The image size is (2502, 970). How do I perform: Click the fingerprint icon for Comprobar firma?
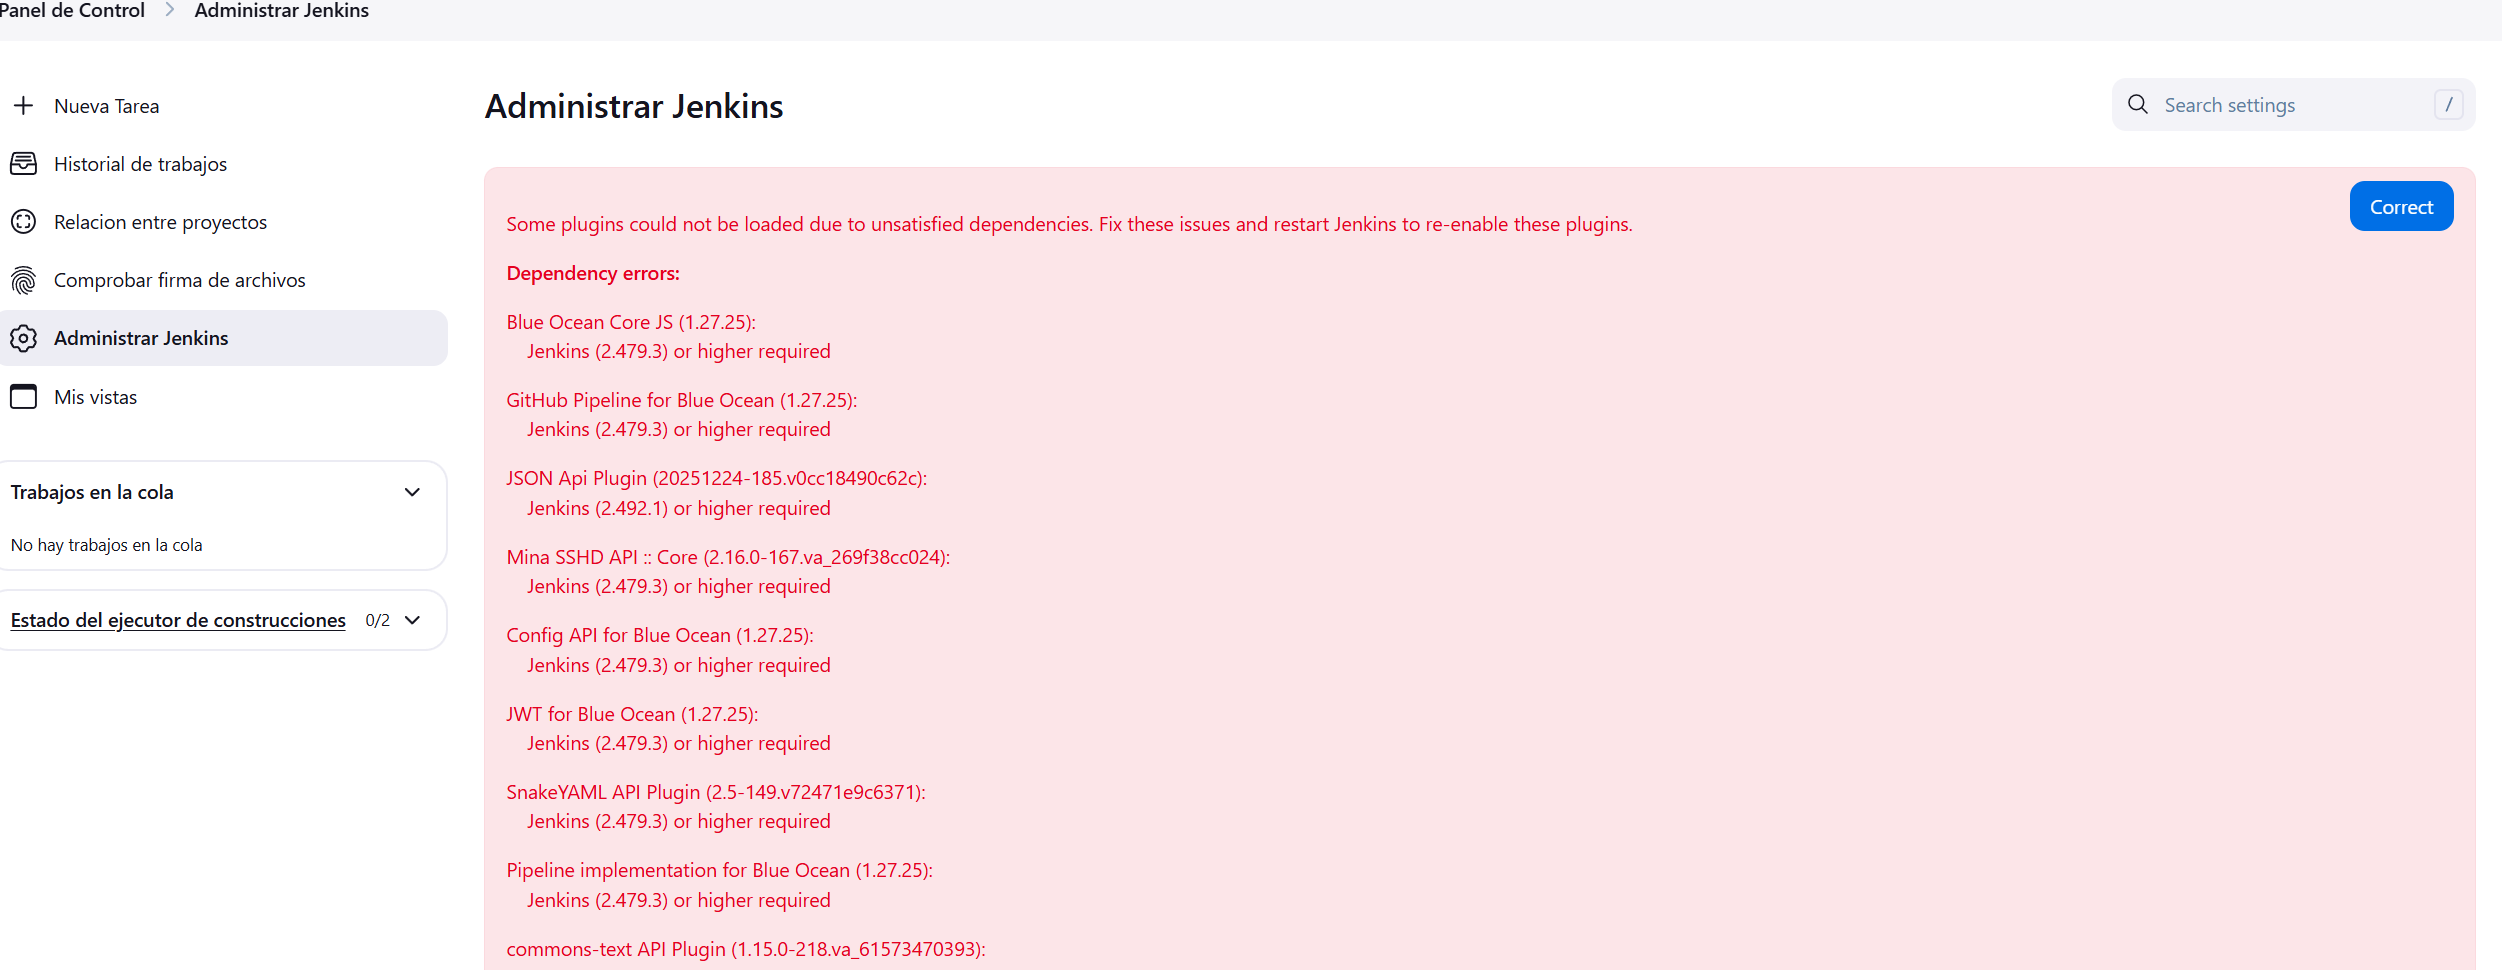tap(24, 280)
